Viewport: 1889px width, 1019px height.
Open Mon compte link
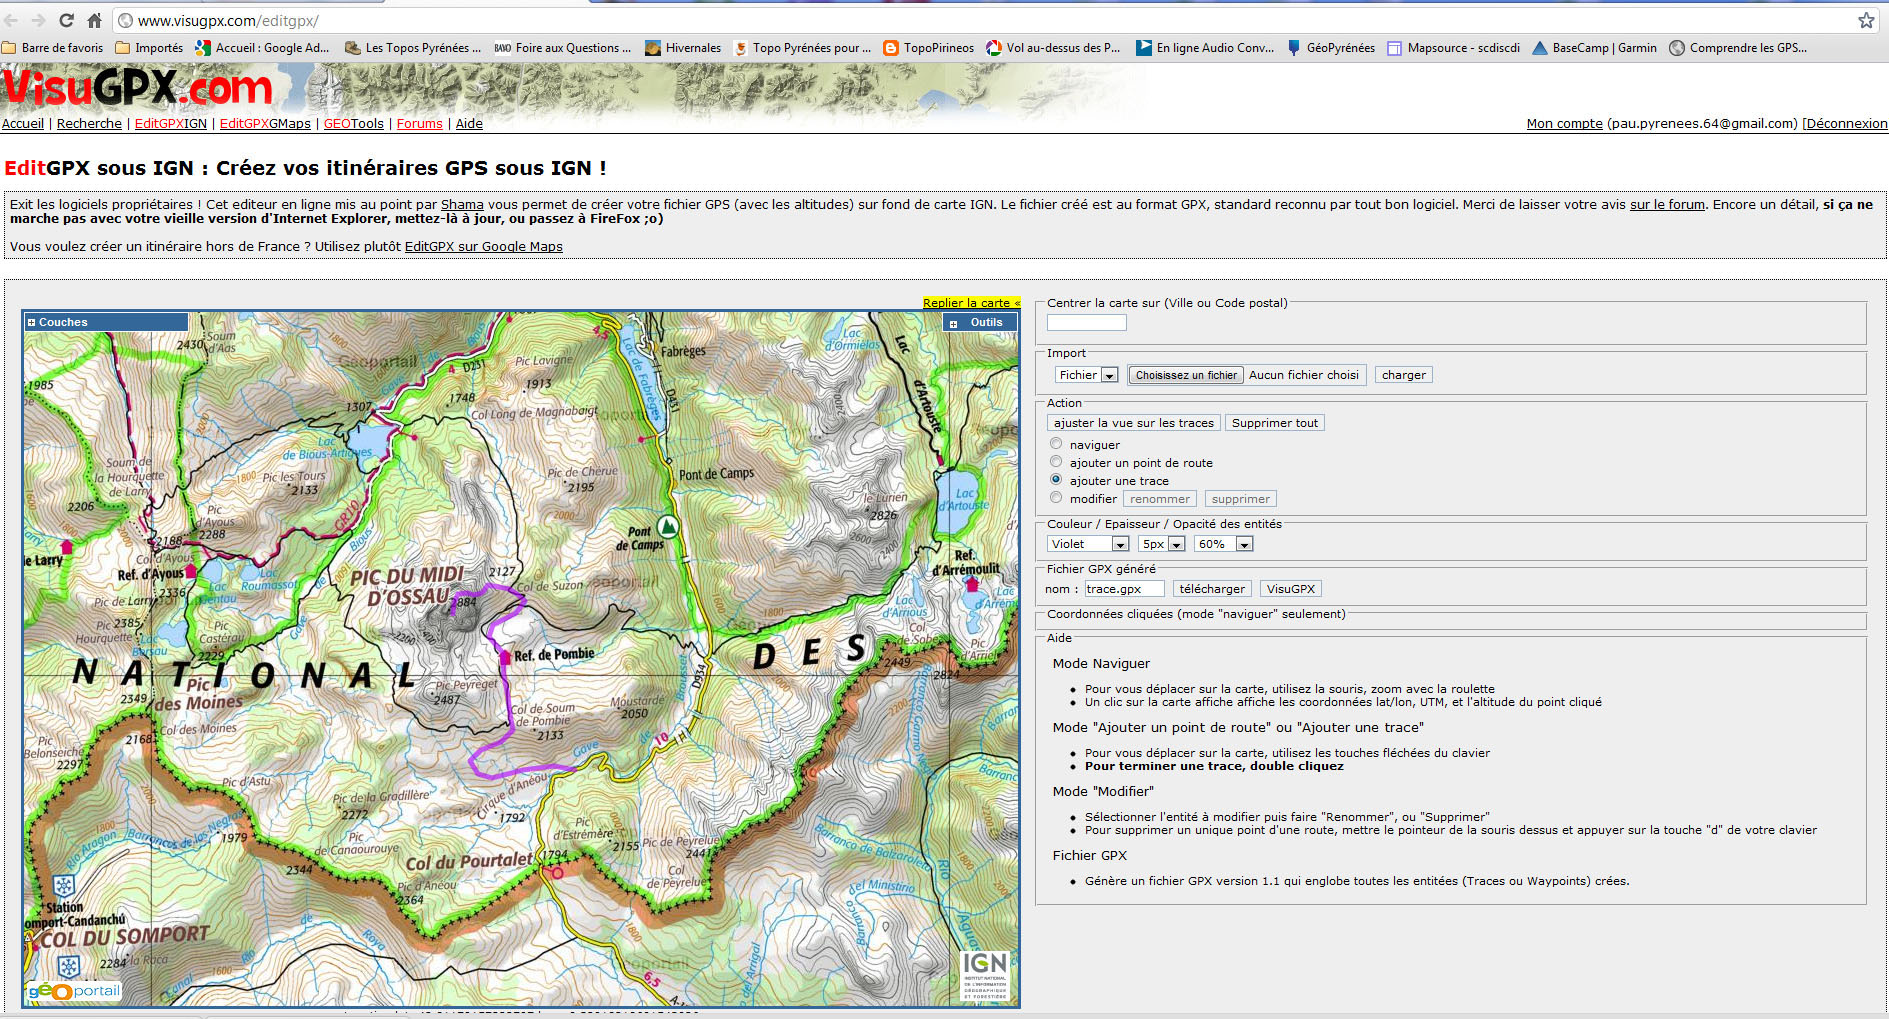coord(1564,124)
